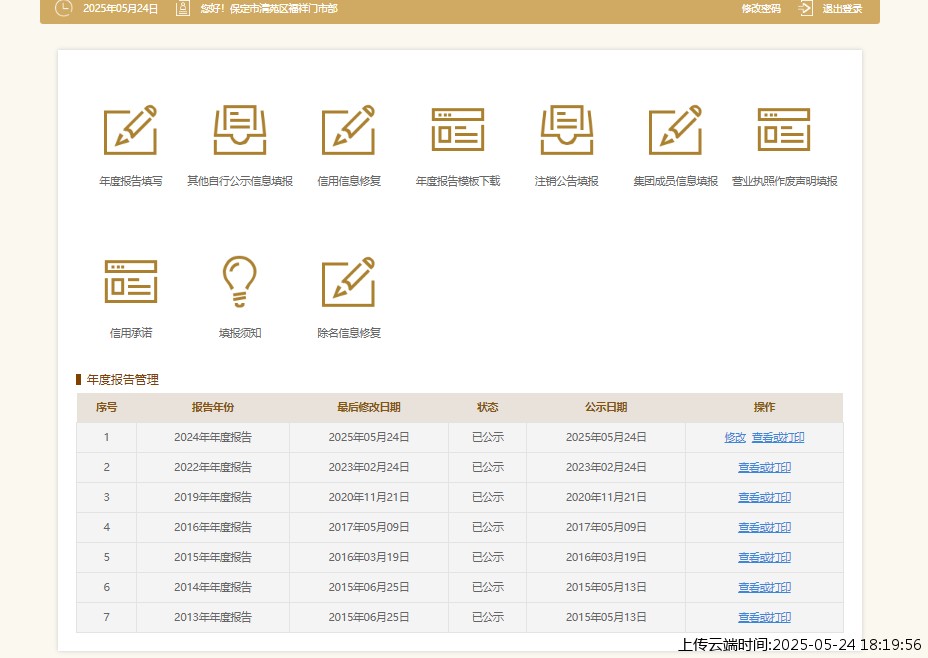The width and height of the screenshot is (928, 658).
Task: Click the 最后修改日期 column header
Action: click(369, 407)
